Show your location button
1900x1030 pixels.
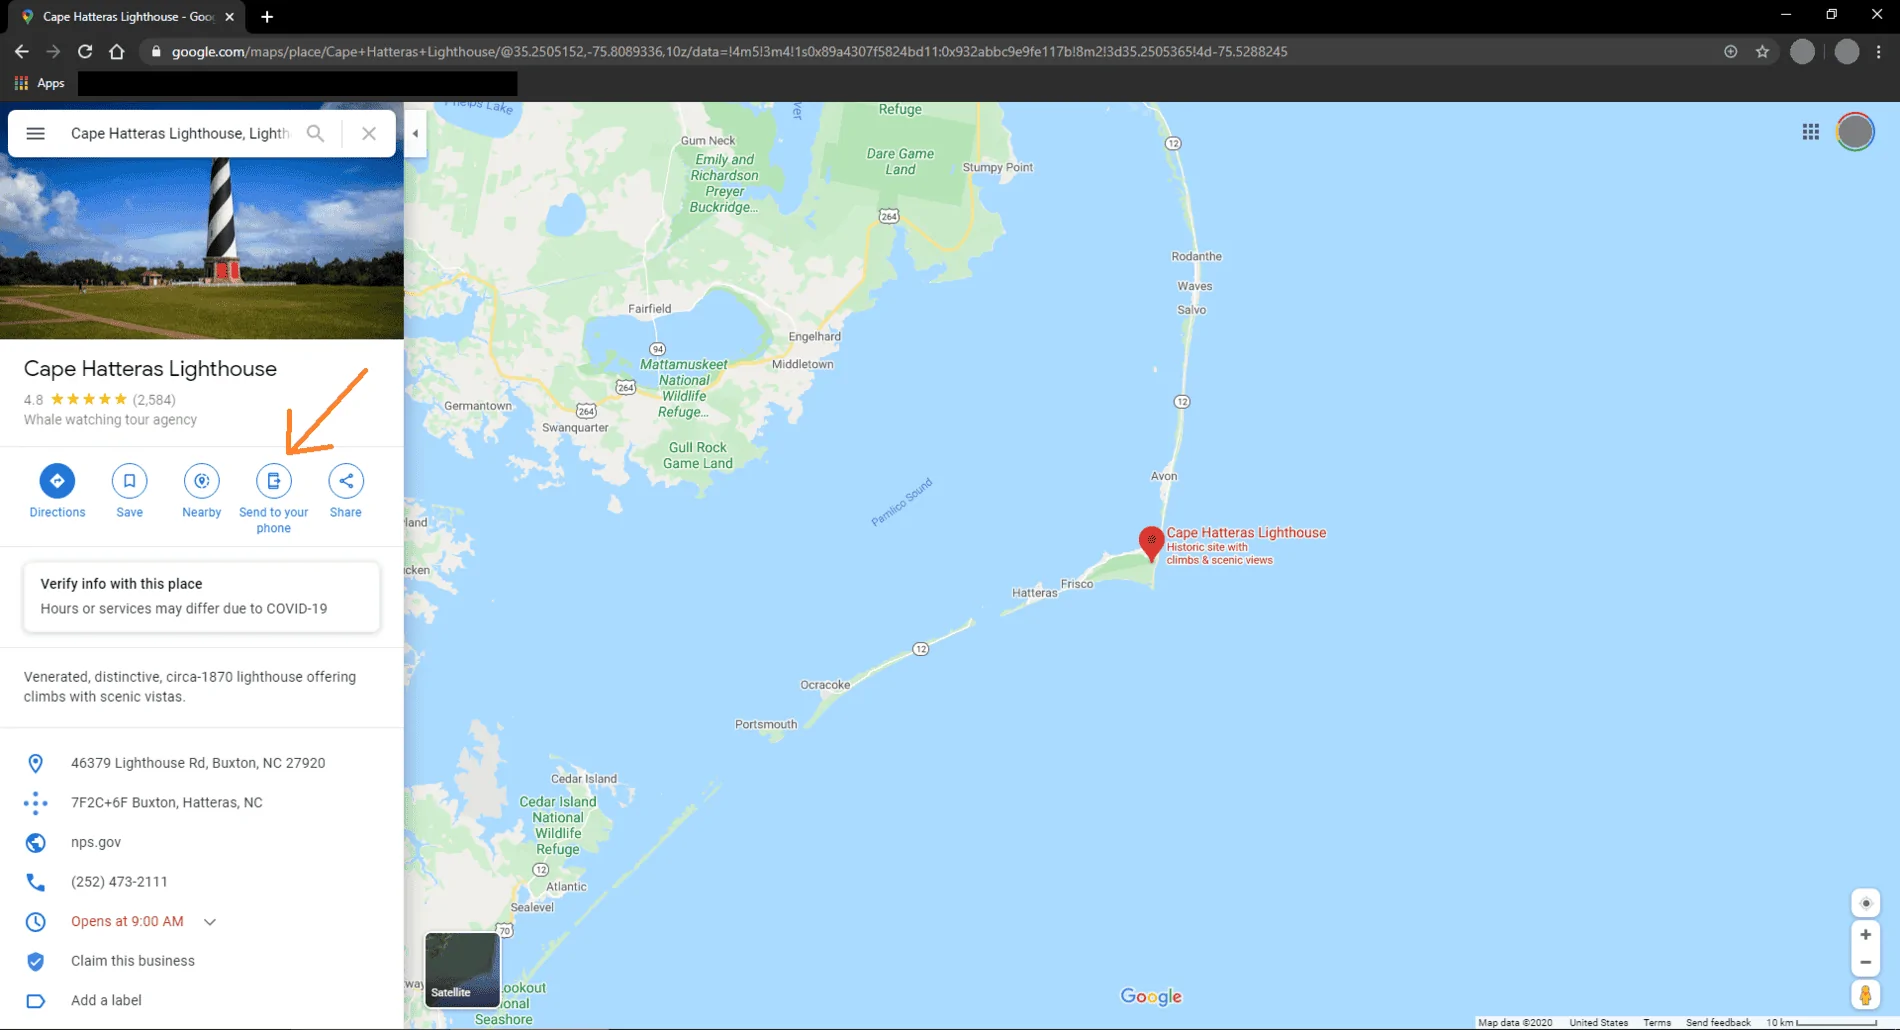[x=1865, y=903]
